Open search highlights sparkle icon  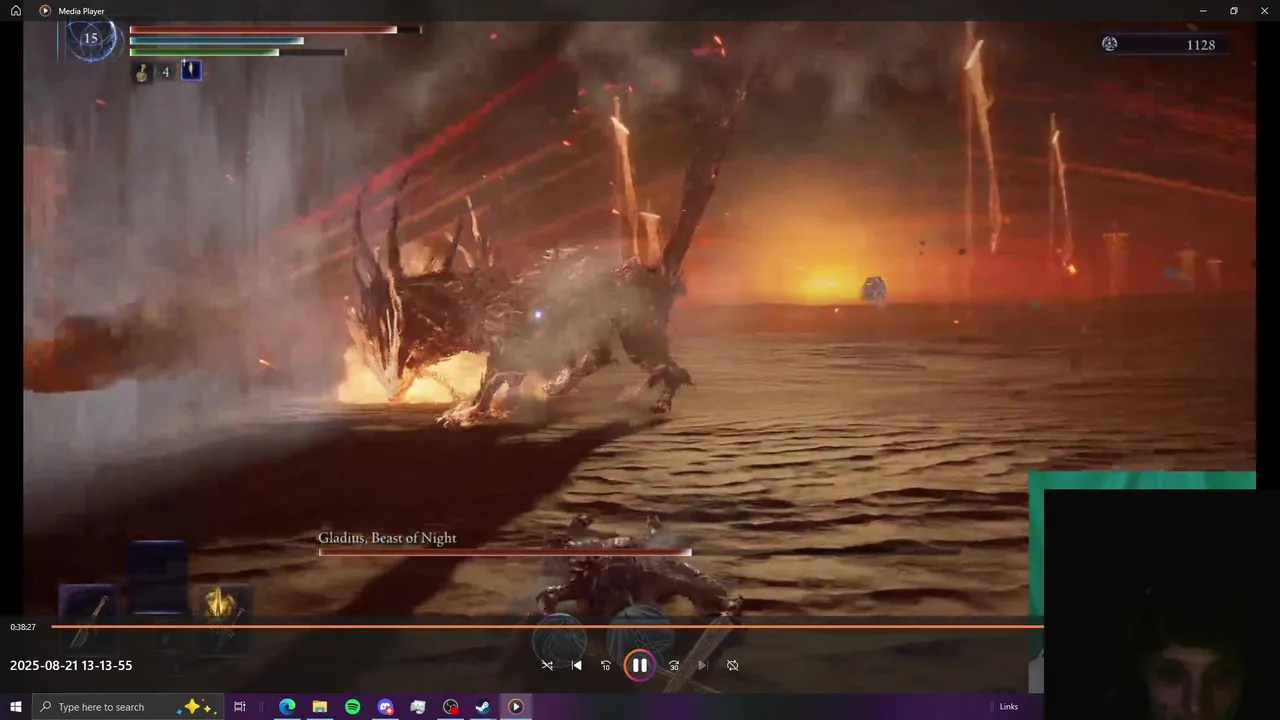click(x=197, y=707)
